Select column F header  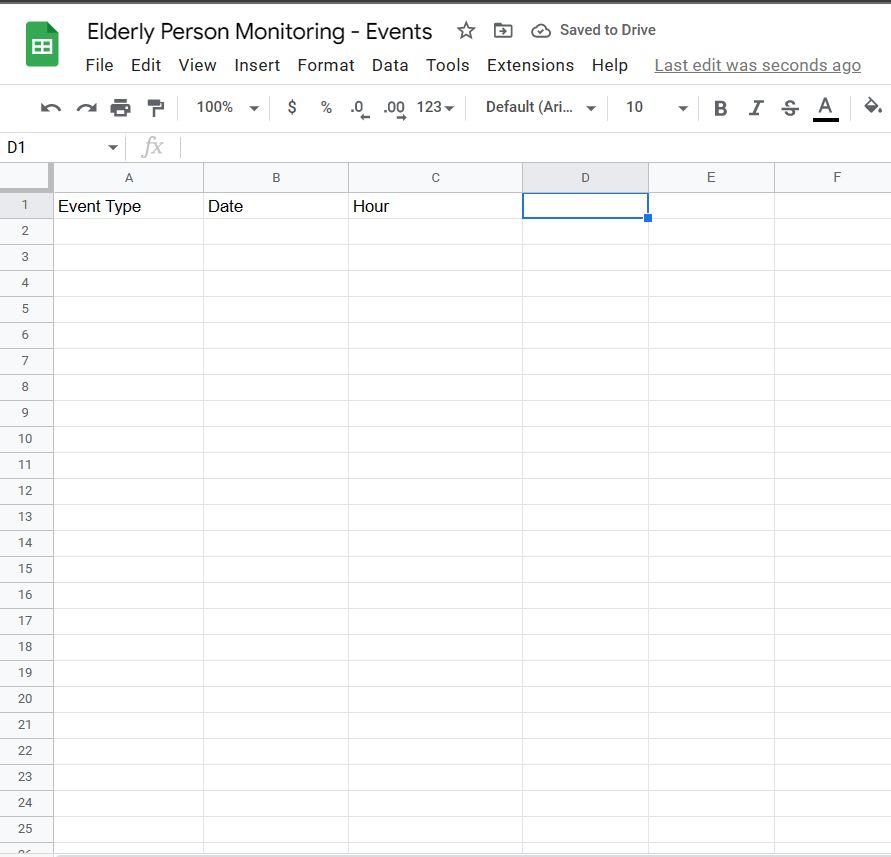coord(833,178)
